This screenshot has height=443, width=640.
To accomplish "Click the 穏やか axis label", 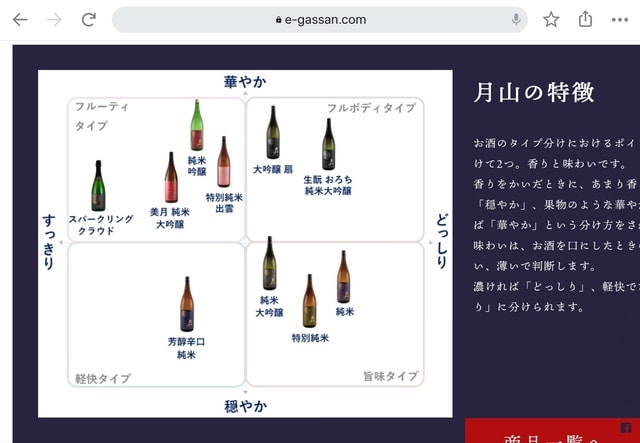I will pyautogui.click(x=245, y=406).
